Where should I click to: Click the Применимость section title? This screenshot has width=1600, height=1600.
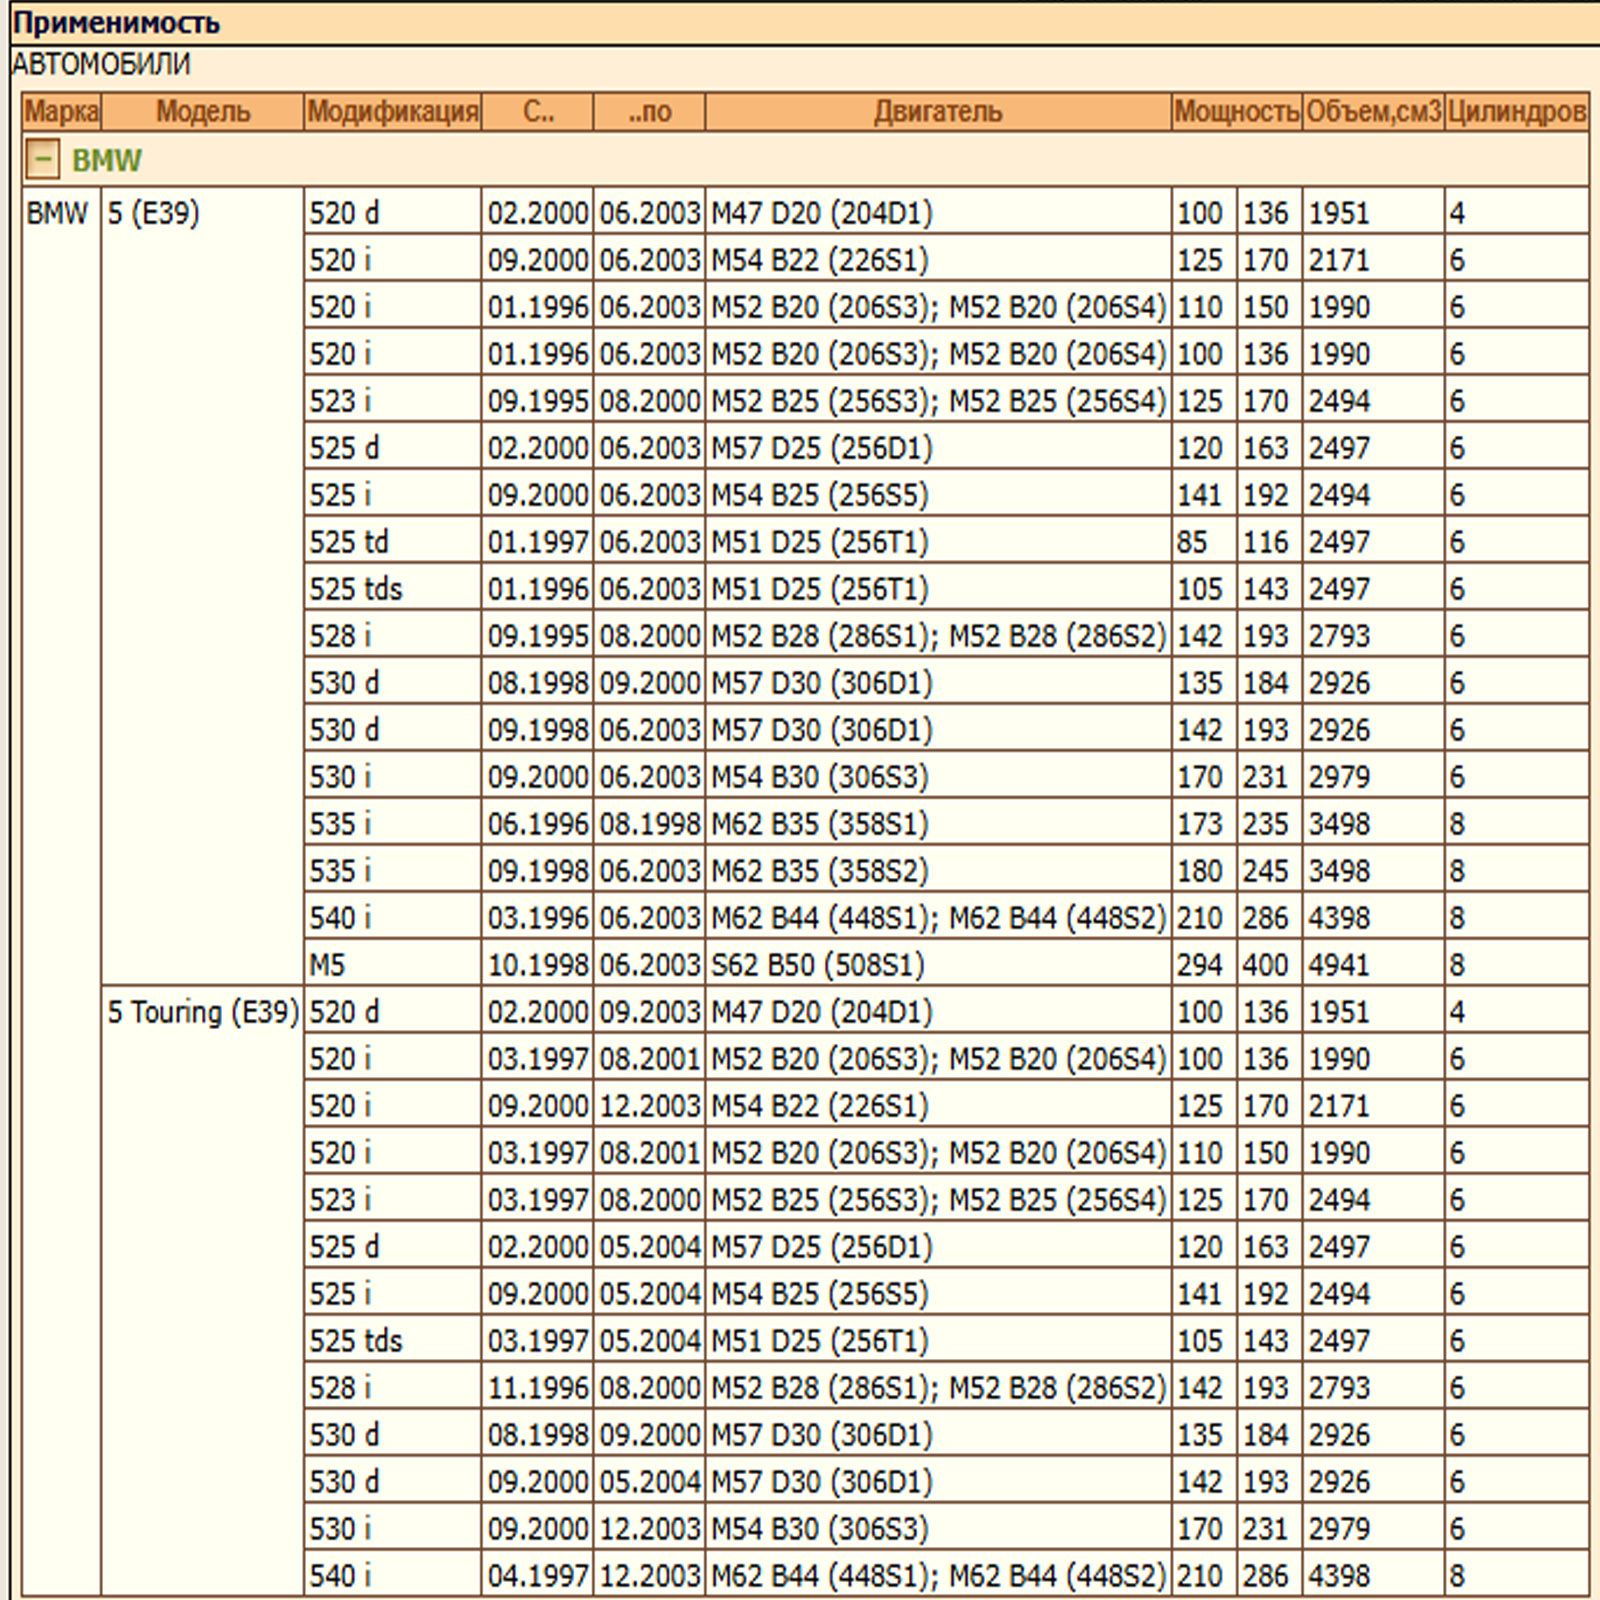pos(116,22)
